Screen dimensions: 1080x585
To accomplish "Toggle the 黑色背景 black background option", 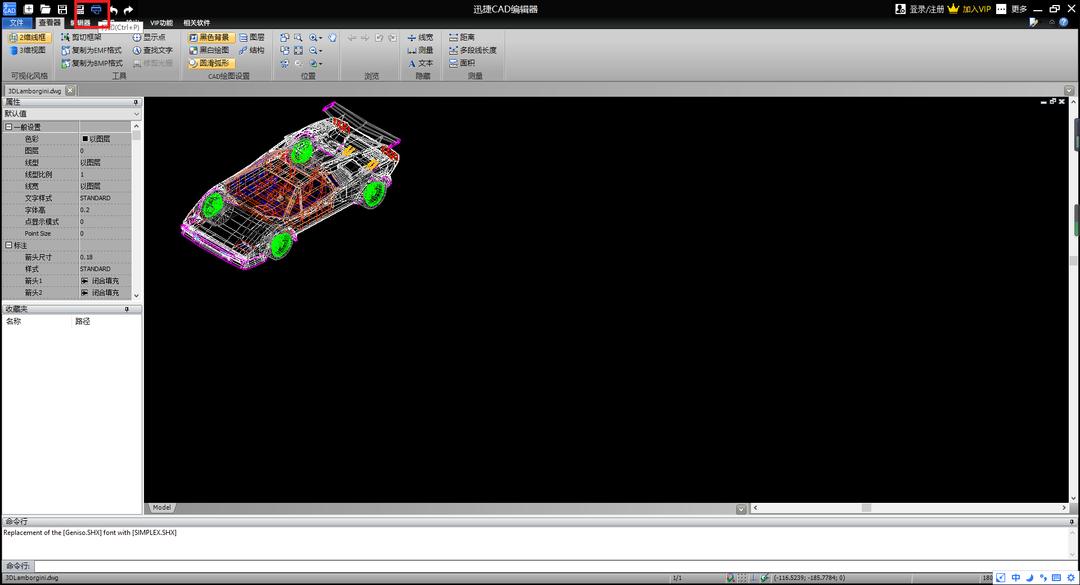I will [209, 37].
